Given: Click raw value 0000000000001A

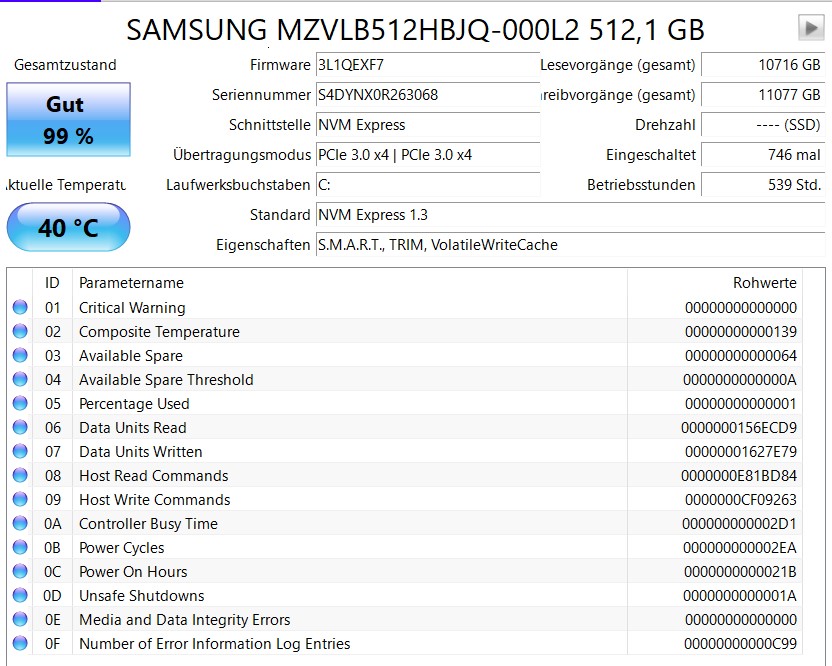Looking at the screenshot, I should pyautogui.click(x=740, y=596).
